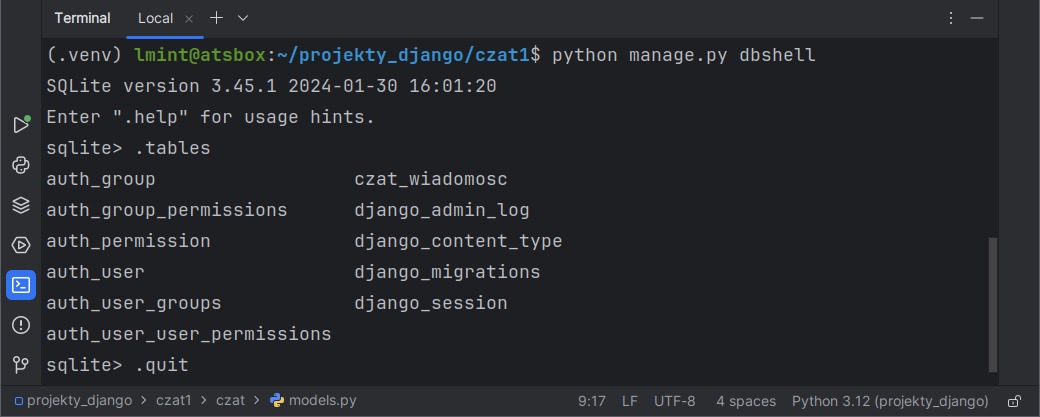Close the Local terminal tab
Screen dimensions: 1040x417
coord(189,19)
